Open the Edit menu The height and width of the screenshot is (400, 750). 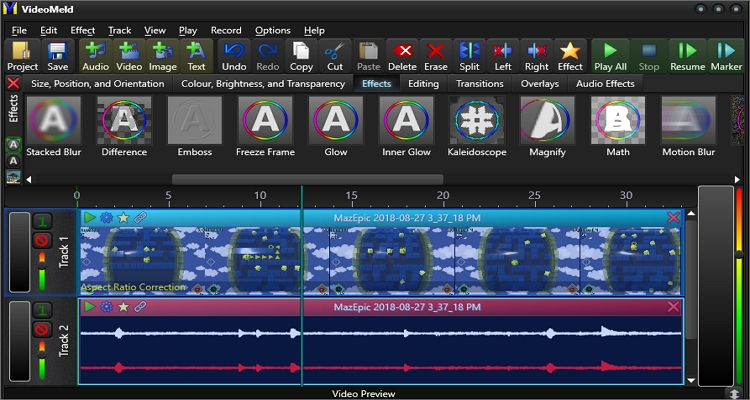point(48,30)
